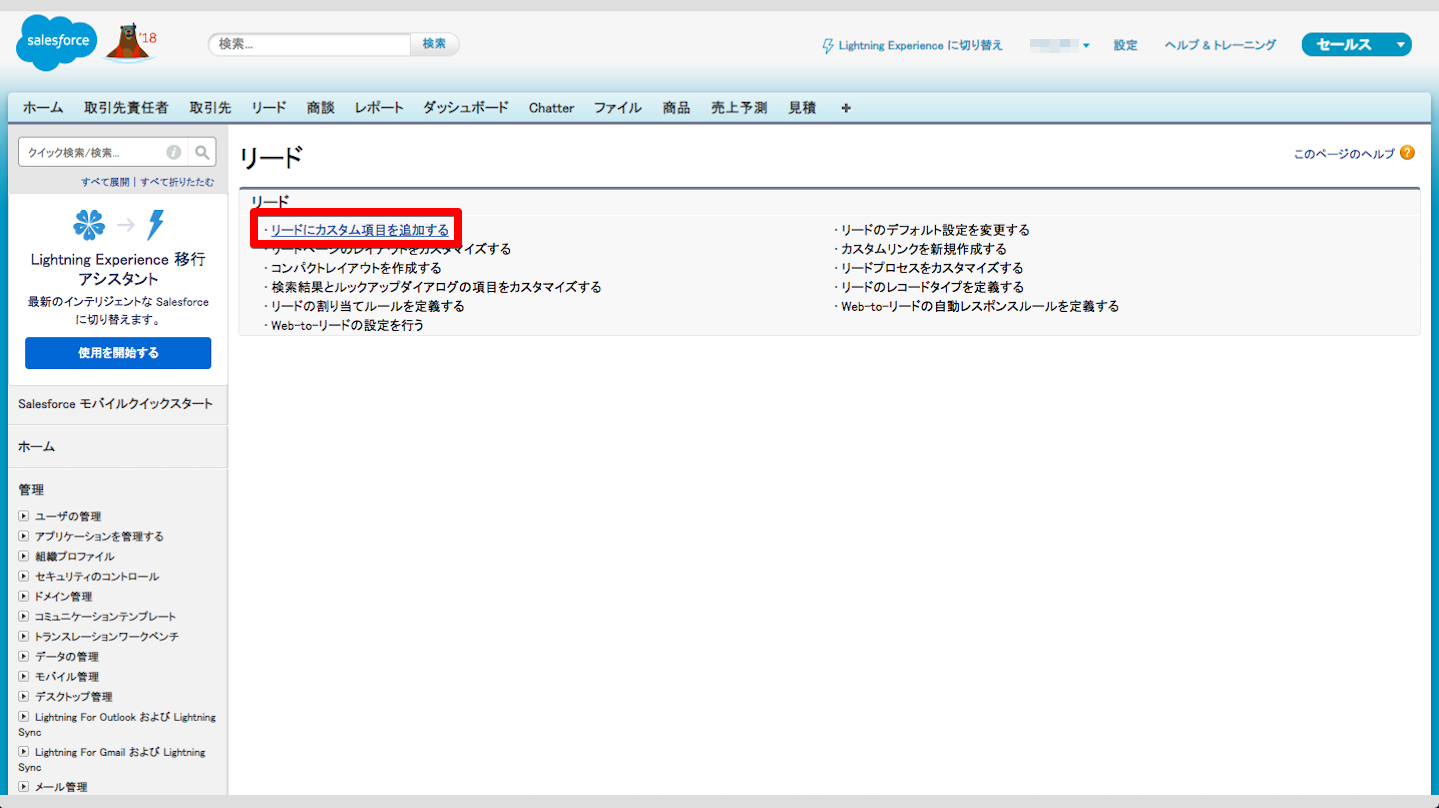Click リードの割り当てルールを定義する link
This screenshot has height=808, width=1439.
[368, 306]
